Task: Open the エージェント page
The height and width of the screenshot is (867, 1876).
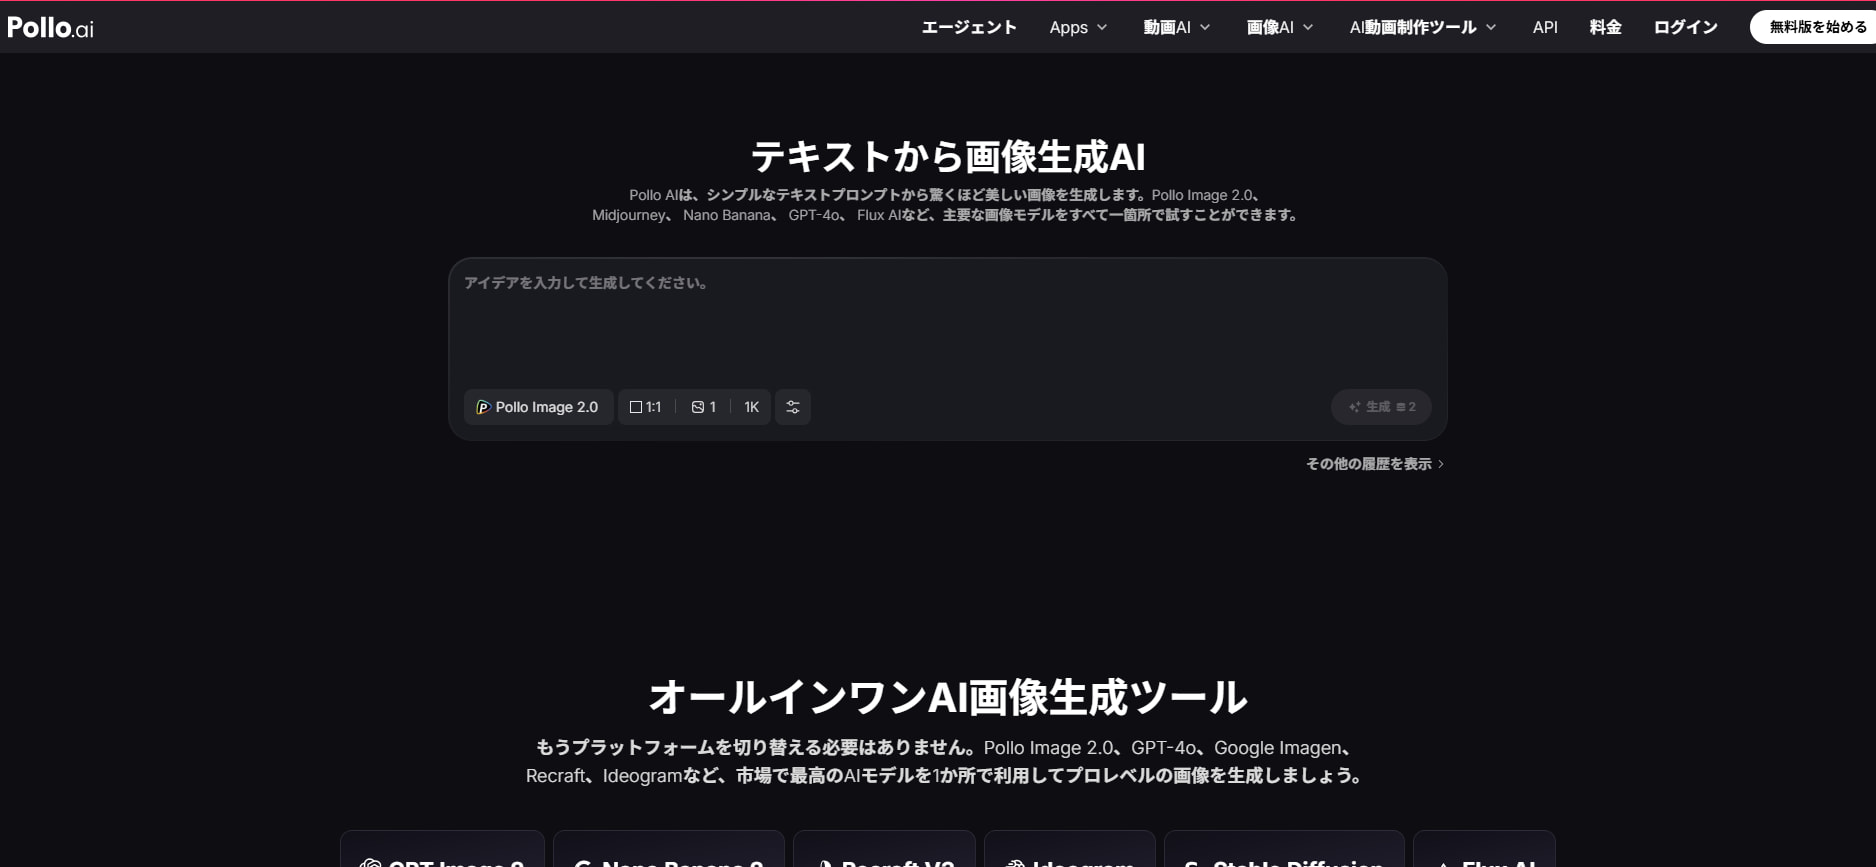Action: click(x=968, y=27)
